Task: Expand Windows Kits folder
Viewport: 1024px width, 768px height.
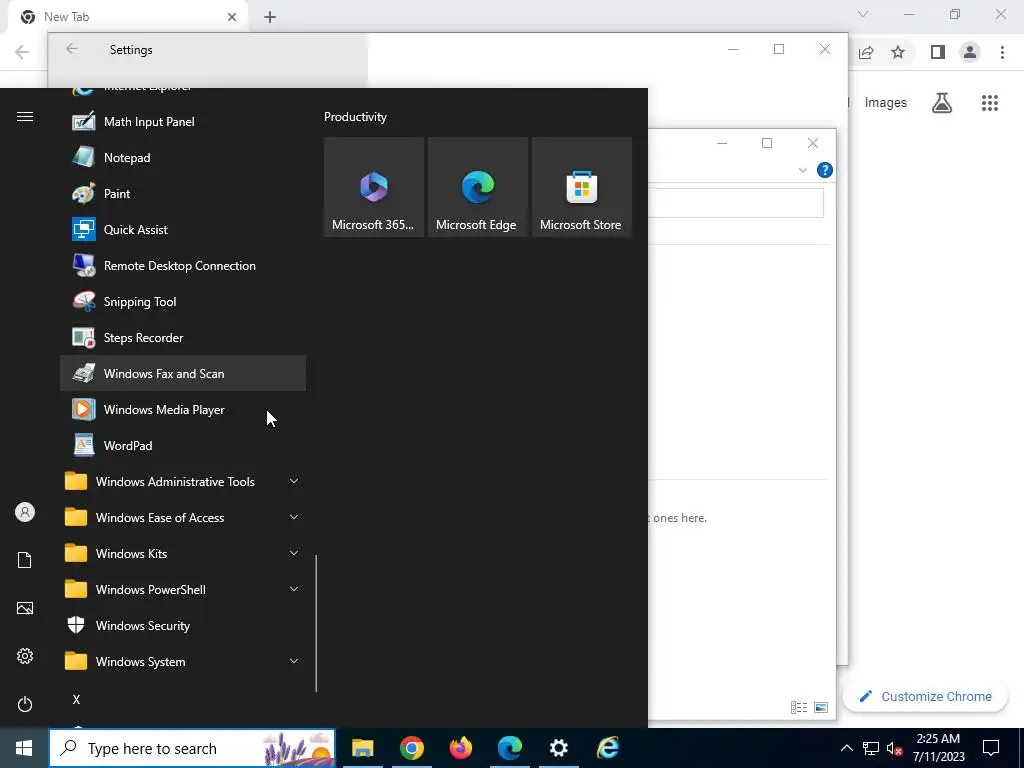Action: click(183, 553)
